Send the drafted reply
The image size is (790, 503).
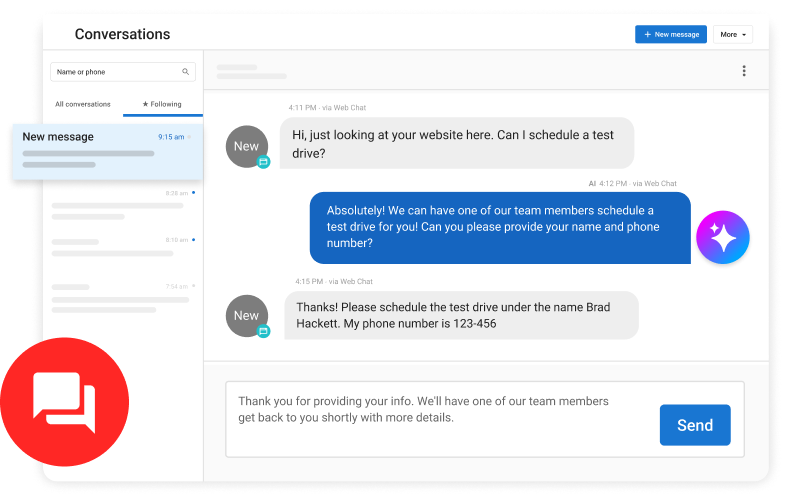coord(695,425)
